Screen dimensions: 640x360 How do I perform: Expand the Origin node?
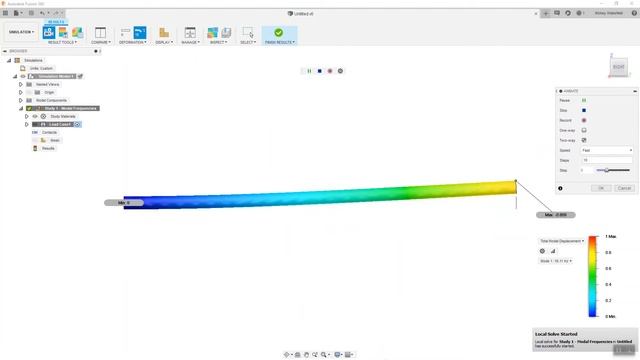pos(20,92)
